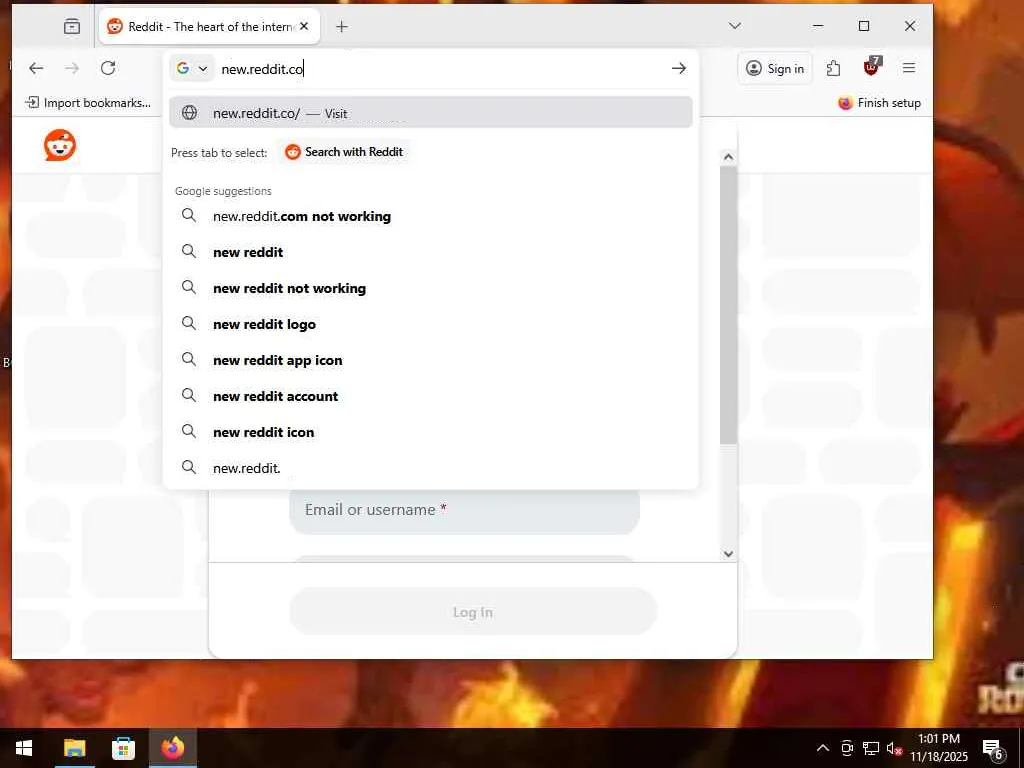Open the network tray icon
The image size is (1024, 768).
(871, 748)
